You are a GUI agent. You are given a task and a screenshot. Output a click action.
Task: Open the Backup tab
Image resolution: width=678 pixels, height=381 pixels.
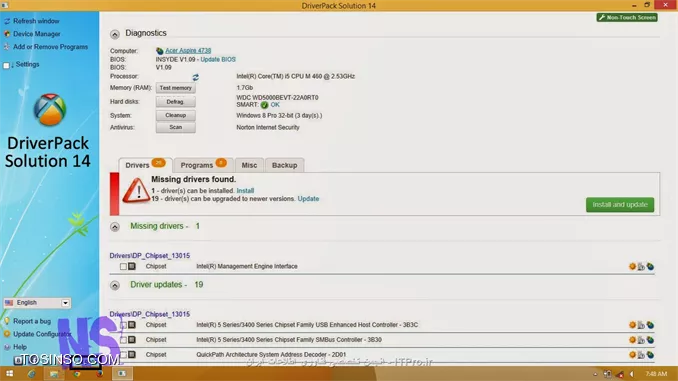click(x=284, y=165)
